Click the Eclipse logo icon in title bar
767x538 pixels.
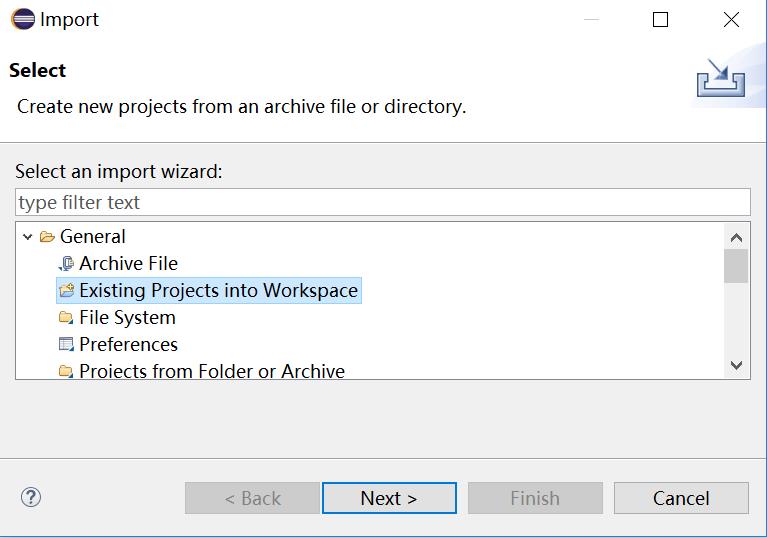click(23, 20)
